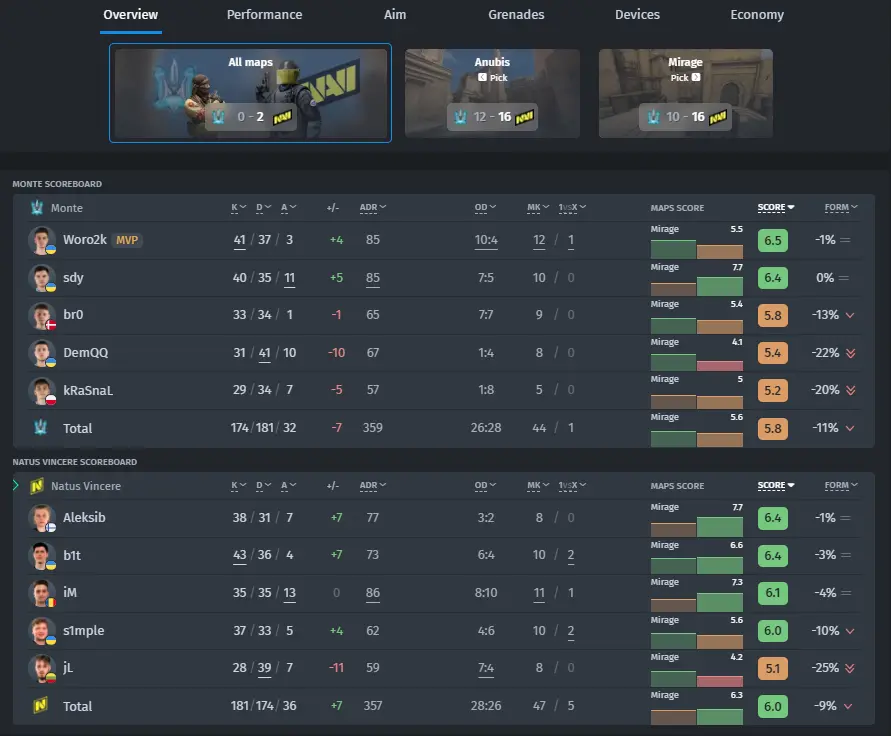Open the Performance tab
The image size is (891, 736).
264,15
